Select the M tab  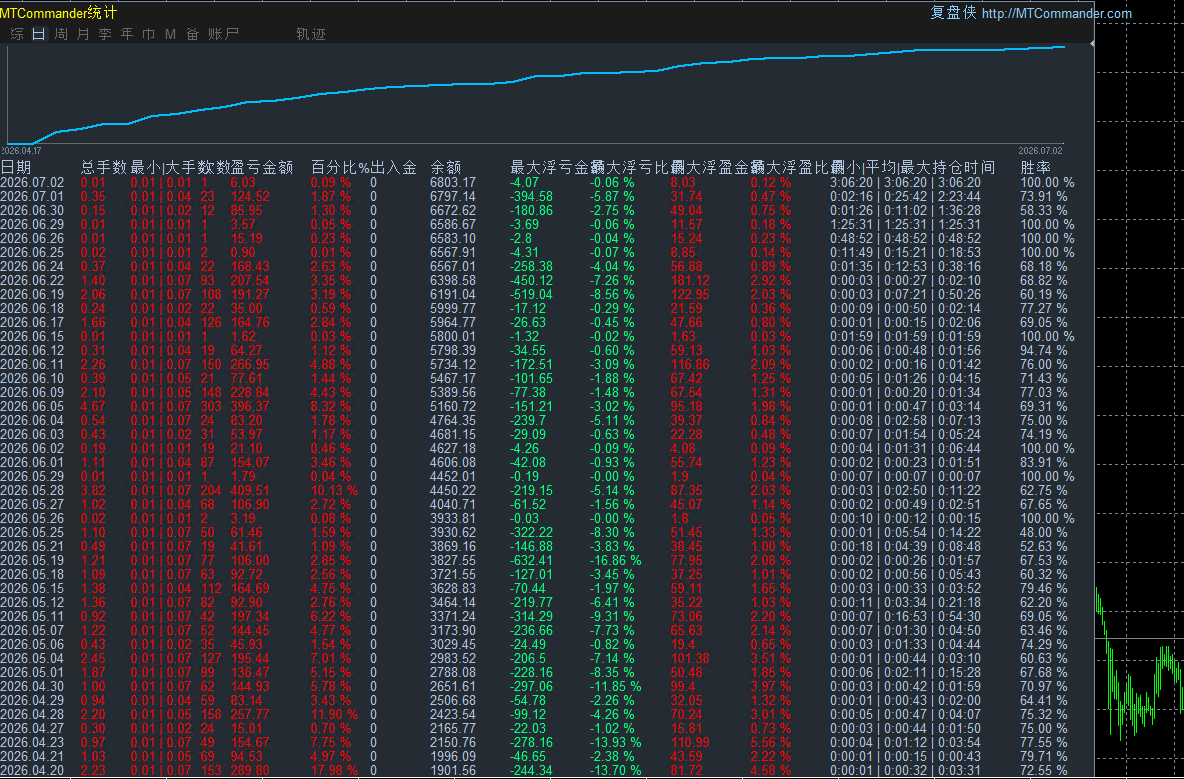click(170, 34)
